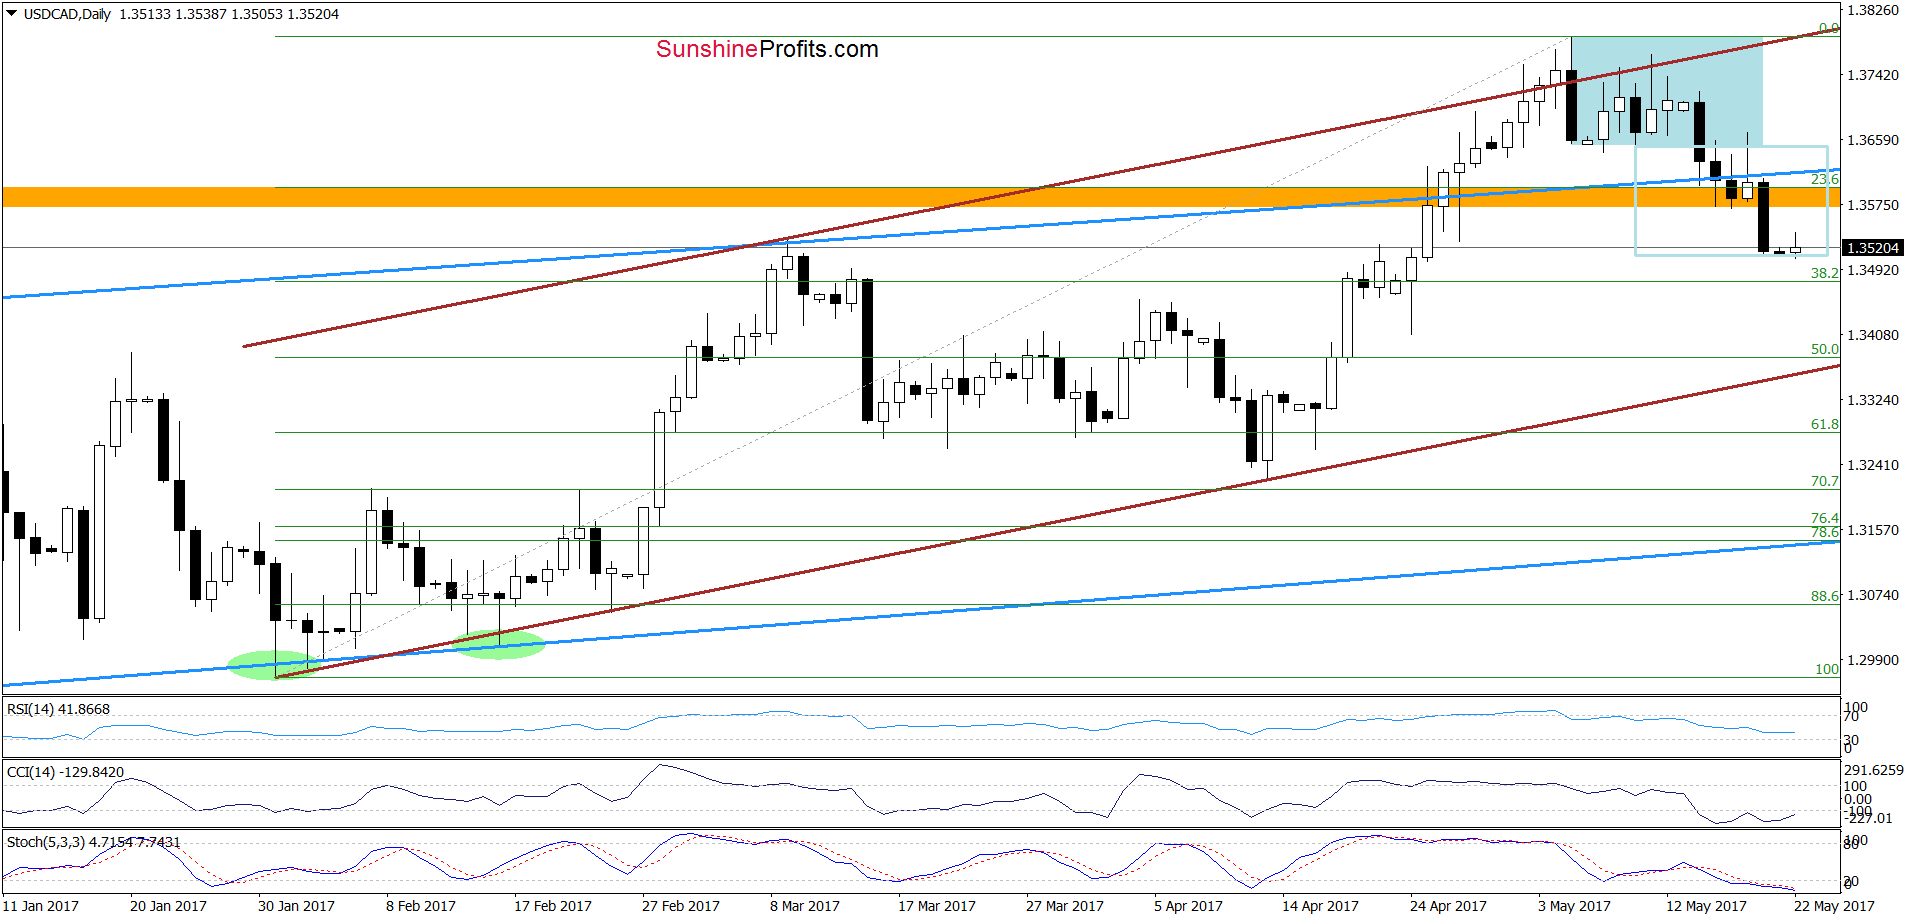Click the 3 May 2017 date label
1908x920 pixels.
click(1574, 906)
